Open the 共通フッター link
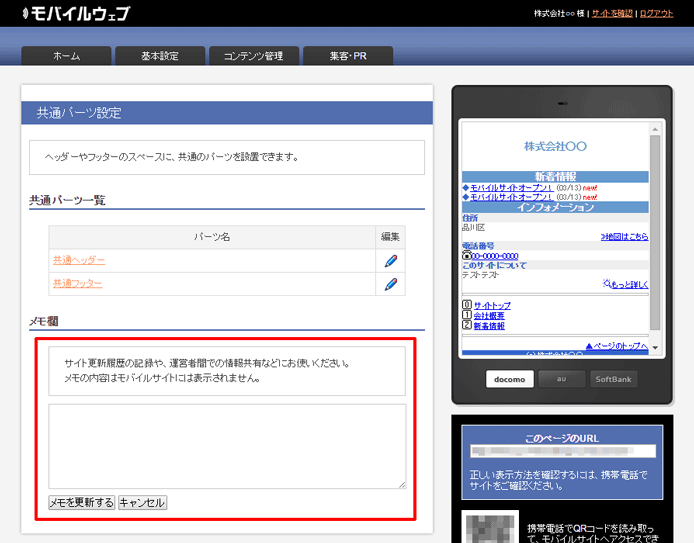The image size is (694, 543). pos(78,284)
